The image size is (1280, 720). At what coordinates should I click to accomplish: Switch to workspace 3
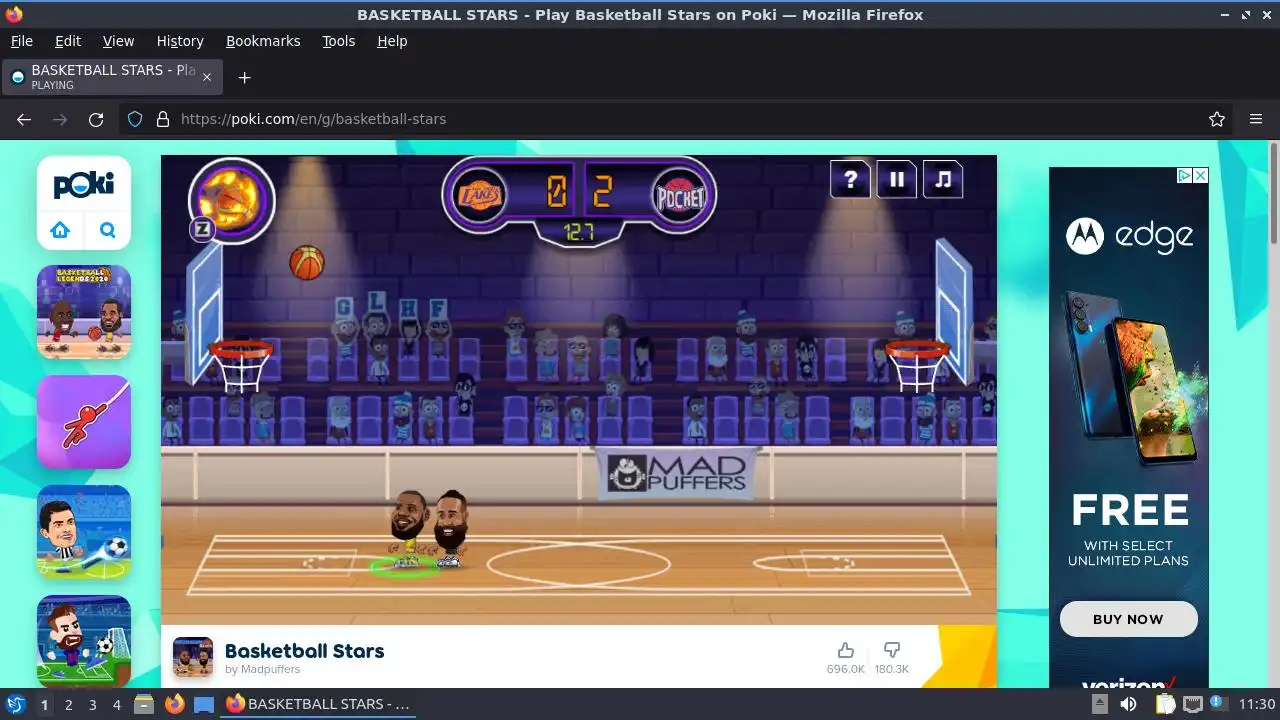pyautogui.click(x=92, y=705)
